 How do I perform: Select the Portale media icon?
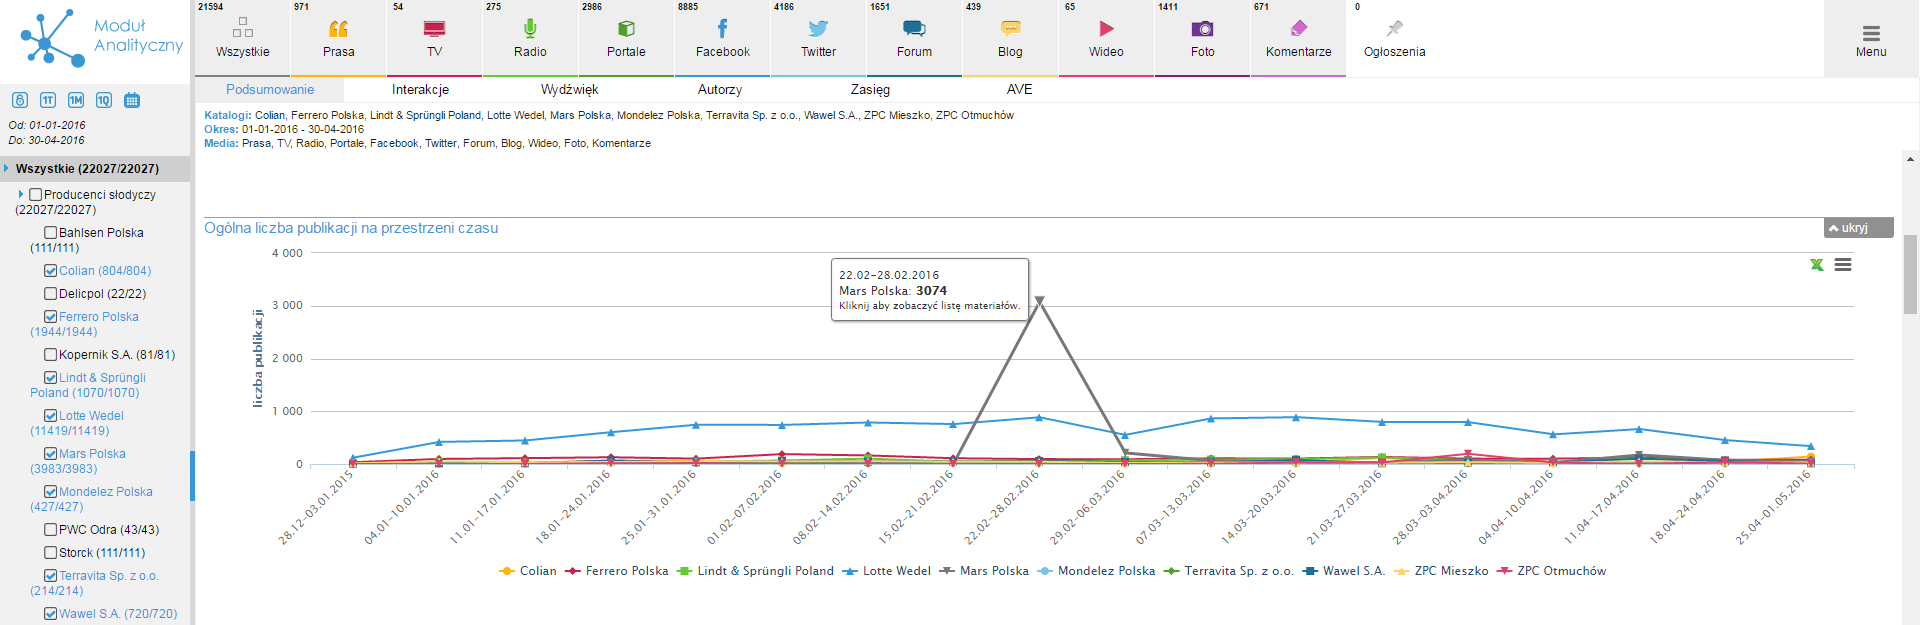(626, 28)
